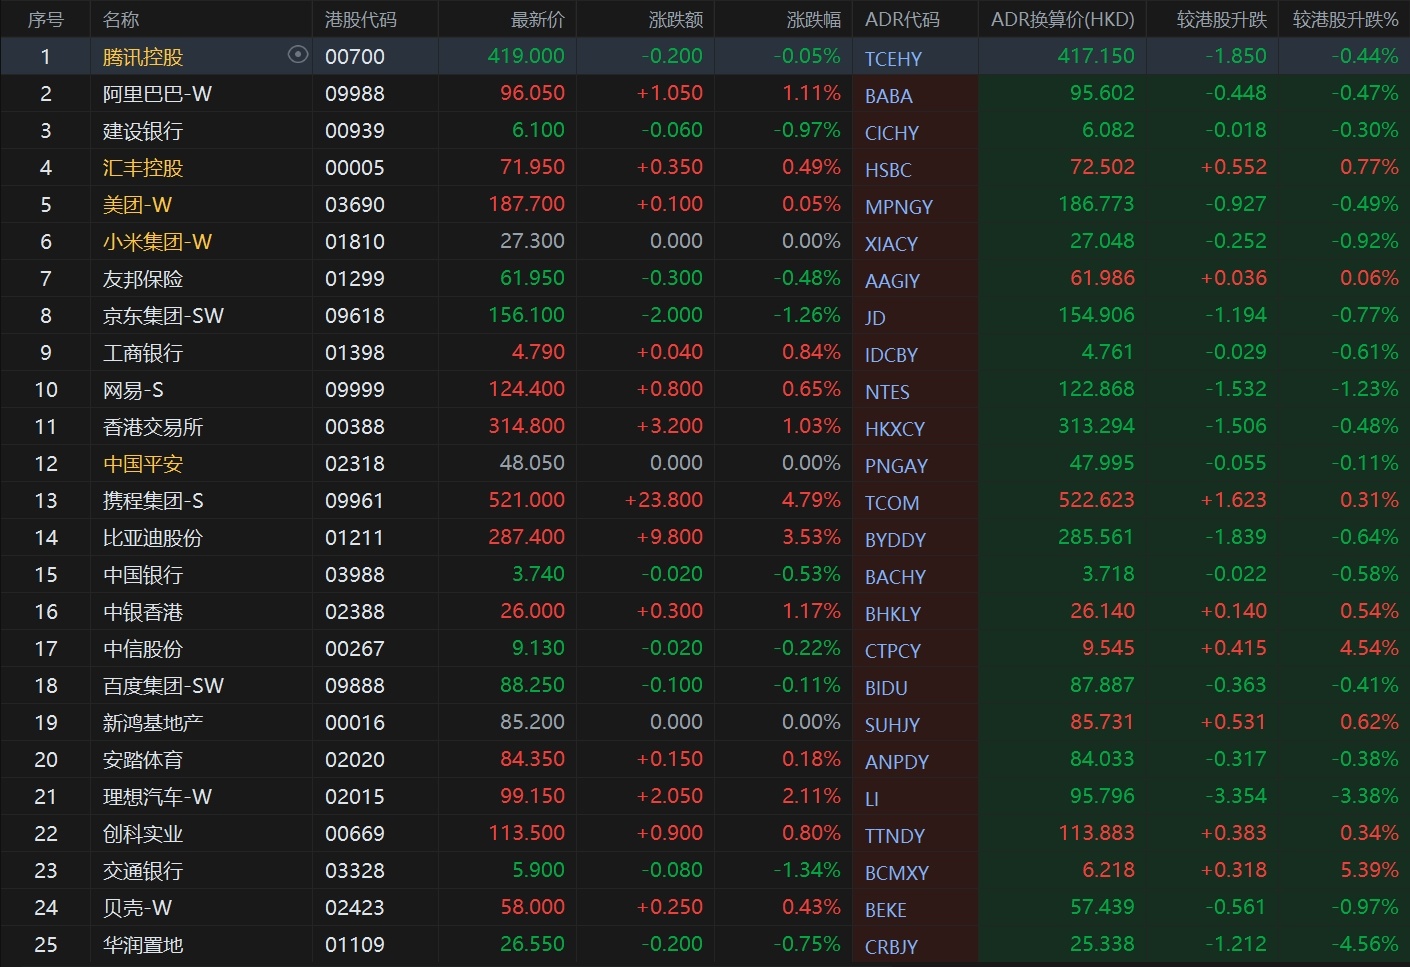Click the BIDU ADR code
This screenshot has width=1410, height=967.
[886, 688]
